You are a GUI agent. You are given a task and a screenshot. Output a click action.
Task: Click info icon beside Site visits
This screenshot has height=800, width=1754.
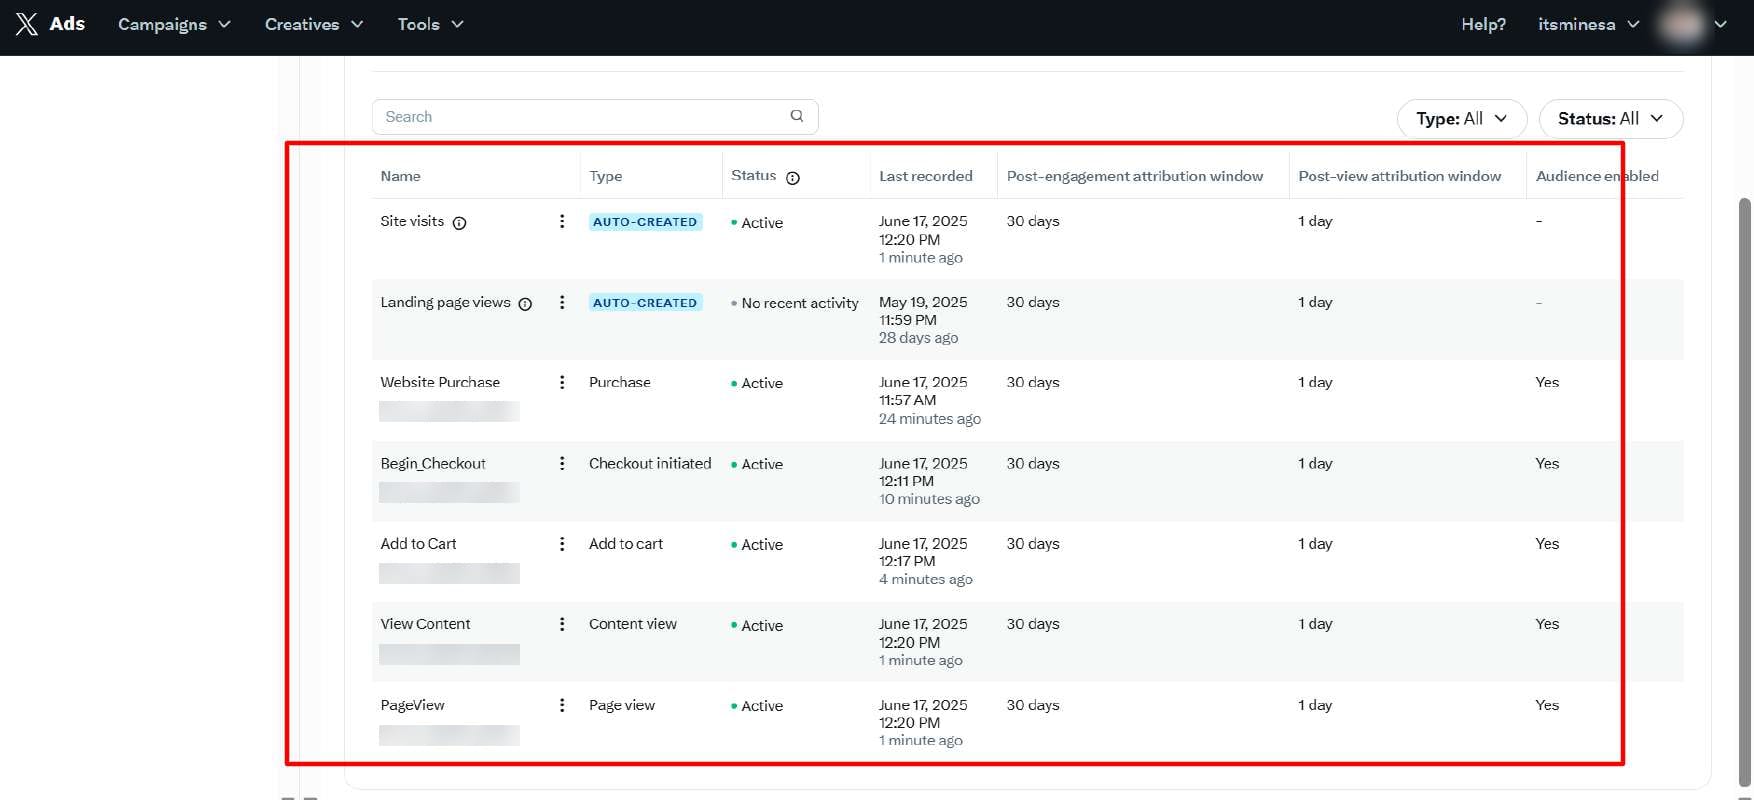459,223
